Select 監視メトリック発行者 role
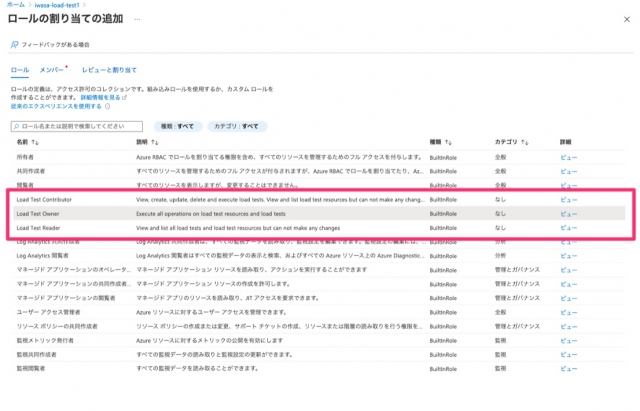Image resolution: width=640 pixels, height=411 pixels. point(319,341)
